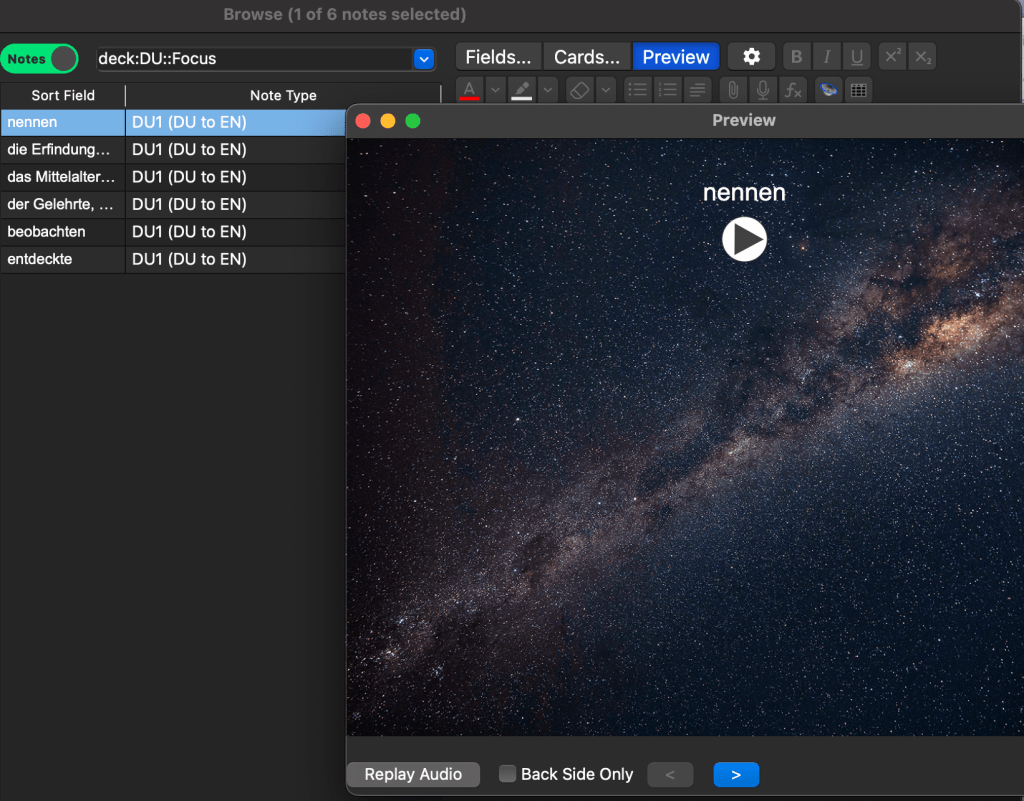Click the Note Type column header
The height and width of the screenshot is (801, 1024).
pos(283,96)
